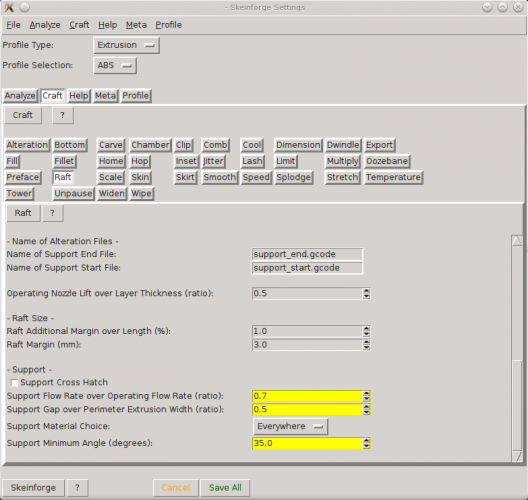The height and width of the screenshot is (500, 528).
Task: Switch to the Profile tab
Action: pyautogui.click(x=136, y=96)
